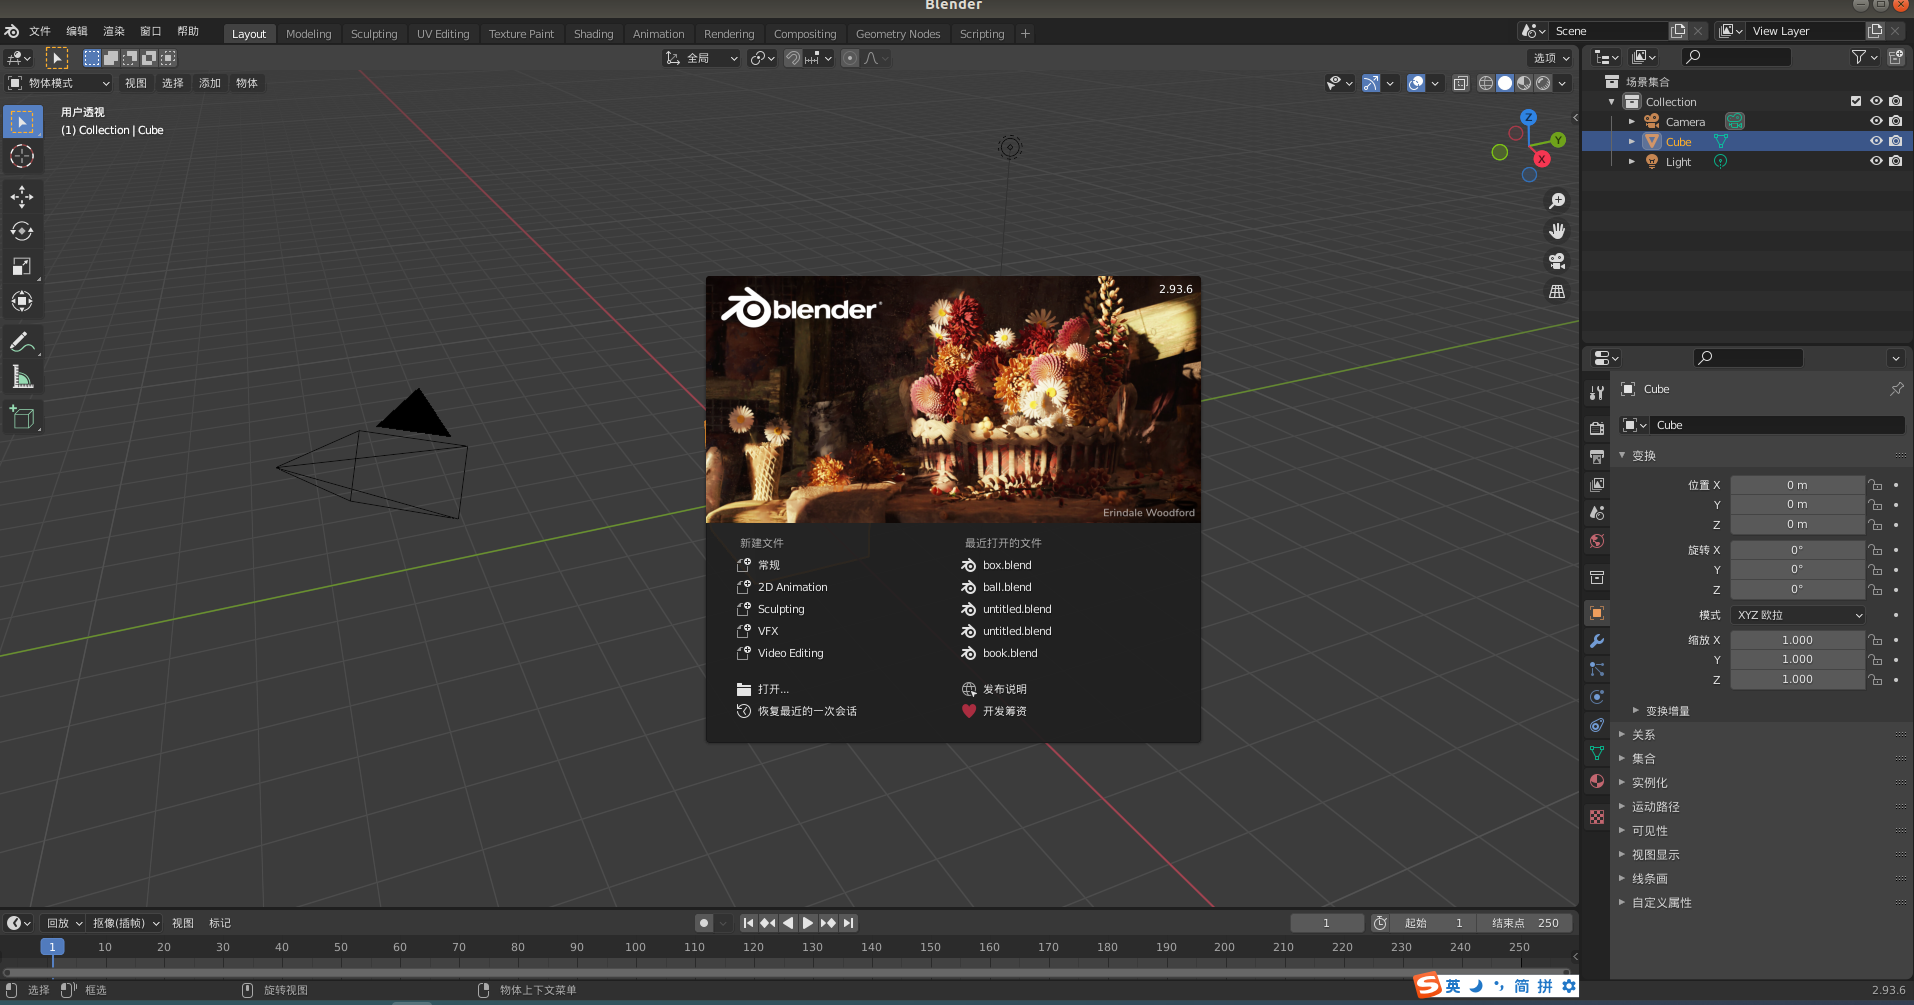Toggle camera view icon in viewport
This screenshot has height=1005, width=1914.
tap(1557, 261)
